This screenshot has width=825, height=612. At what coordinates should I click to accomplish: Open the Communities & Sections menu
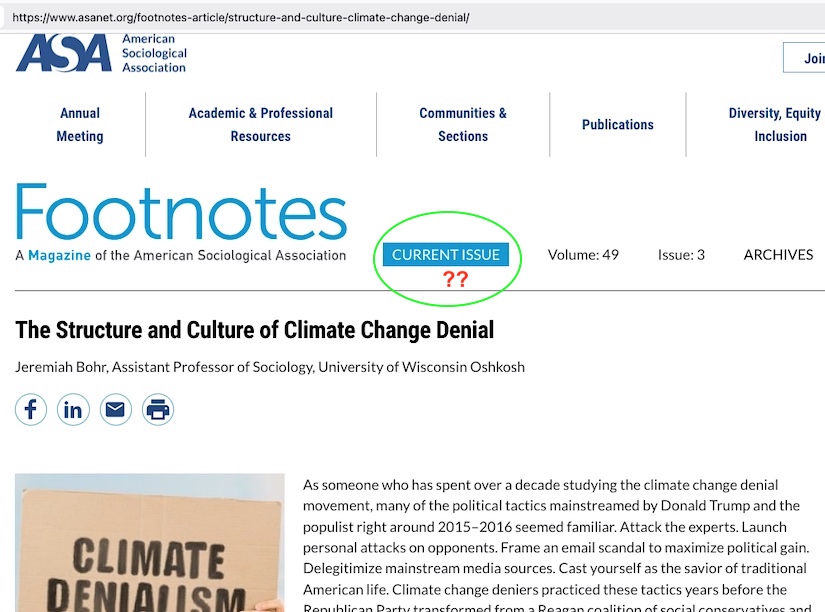click(462, 125)
